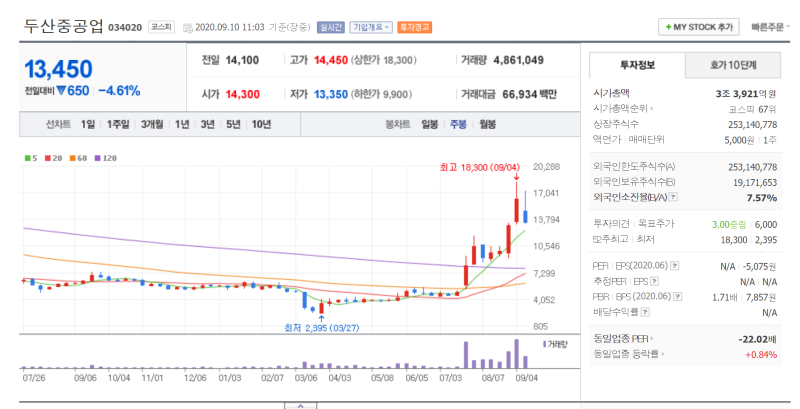Open the help icon next to 외국인소진율(B/A)
800x409 pixels.
coord(673,197)
